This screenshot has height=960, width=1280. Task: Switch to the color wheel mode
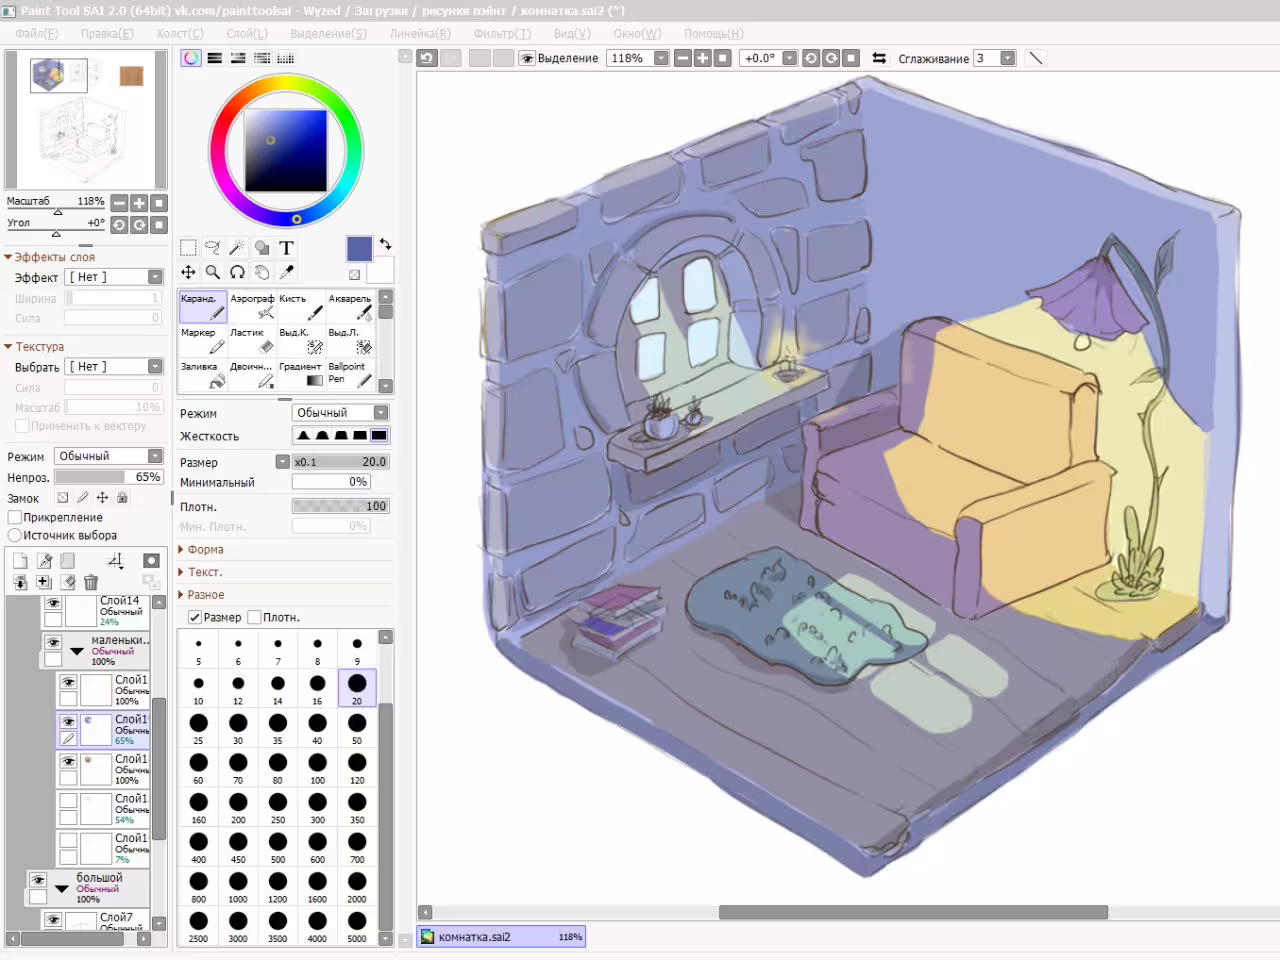click(190, 58)
